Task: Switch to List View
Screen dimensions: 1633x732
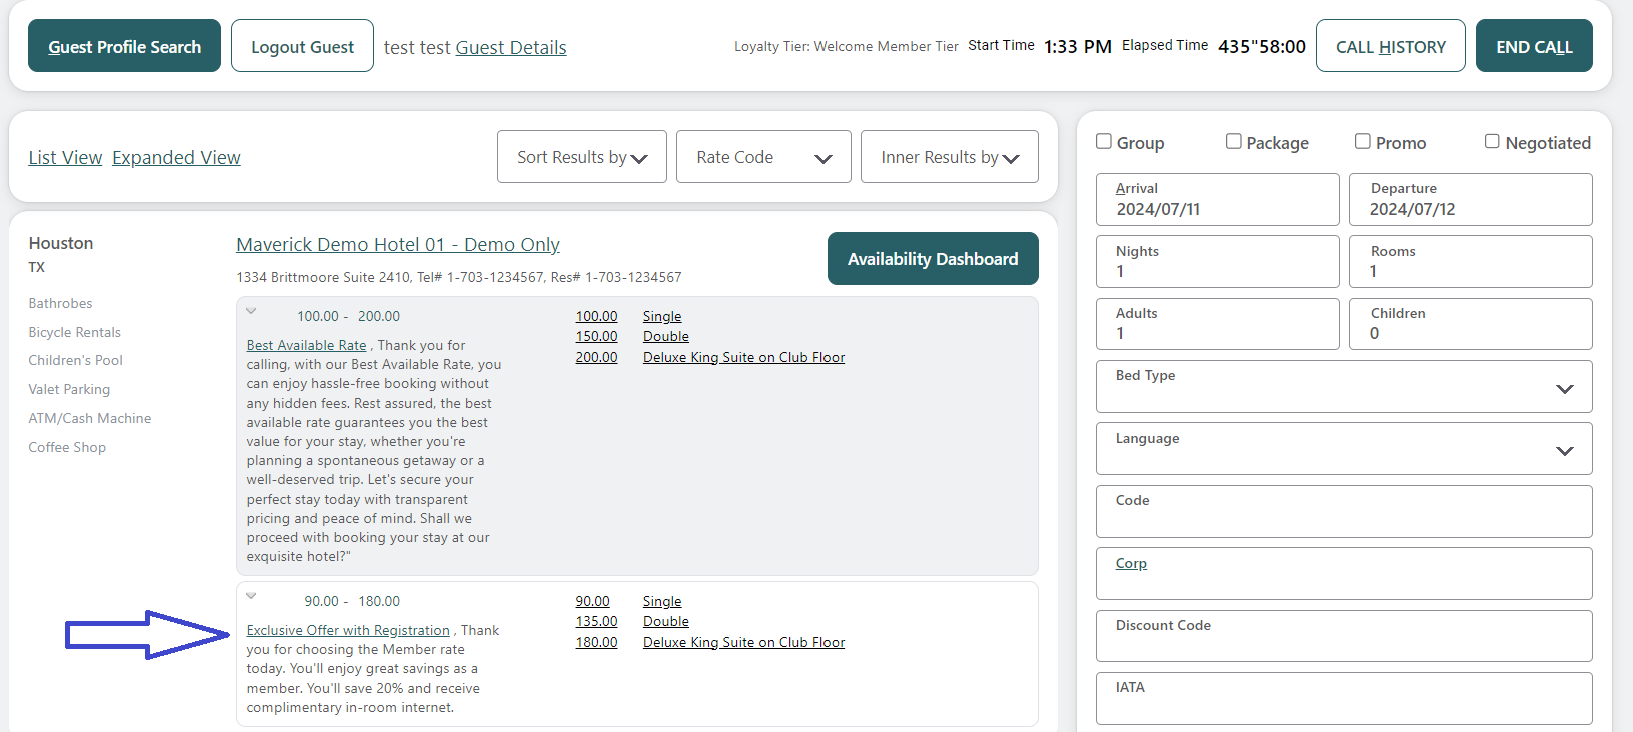Action: click(65, 158)
